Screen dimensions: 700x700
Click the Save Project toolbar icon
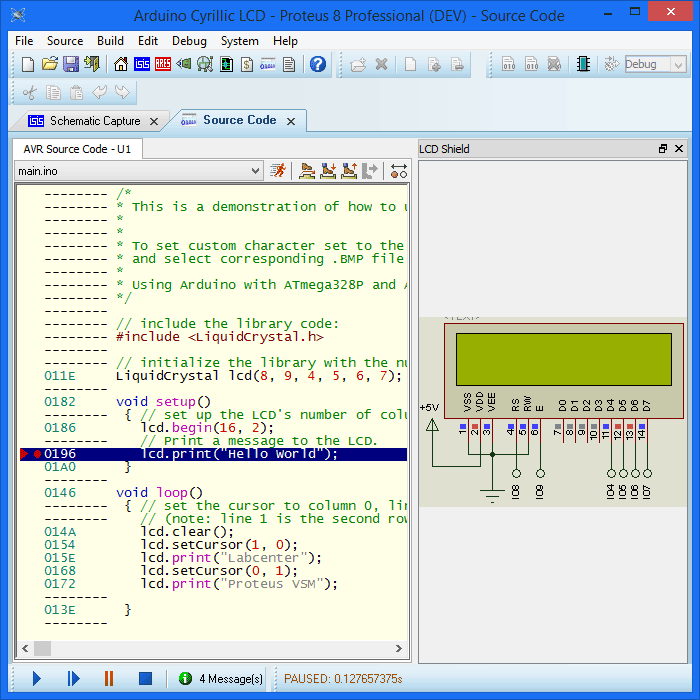71,64
